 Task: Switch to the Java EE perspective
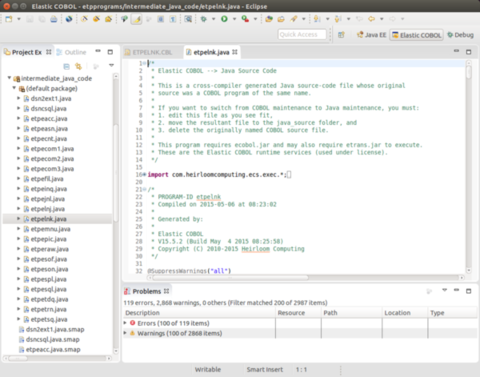point(371,35)
